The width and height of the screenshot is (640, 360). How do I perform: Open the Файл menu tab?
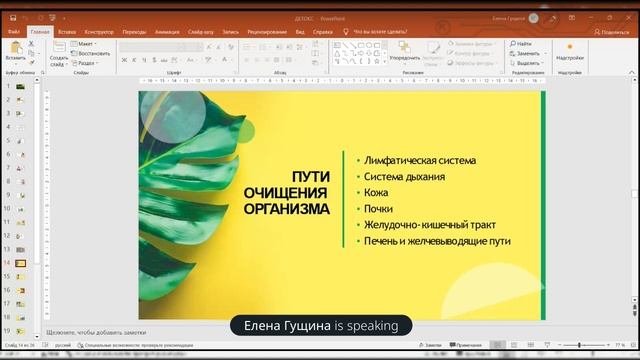(13, 32)
